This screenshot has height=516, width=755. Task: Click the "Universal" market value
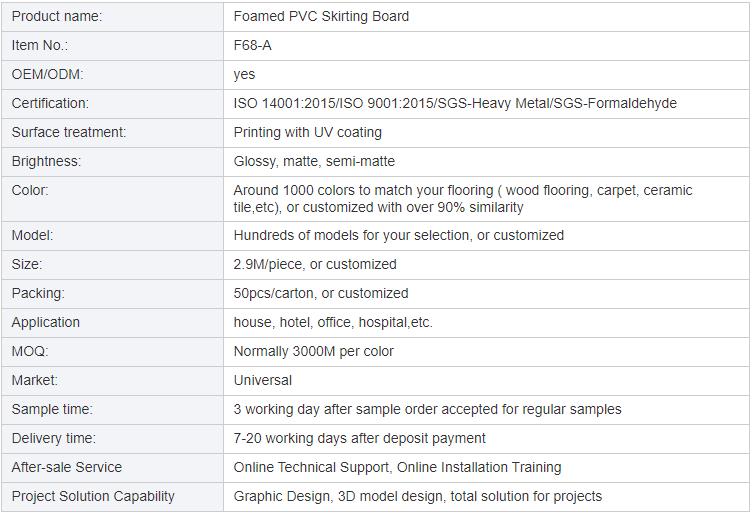(263, 380)
